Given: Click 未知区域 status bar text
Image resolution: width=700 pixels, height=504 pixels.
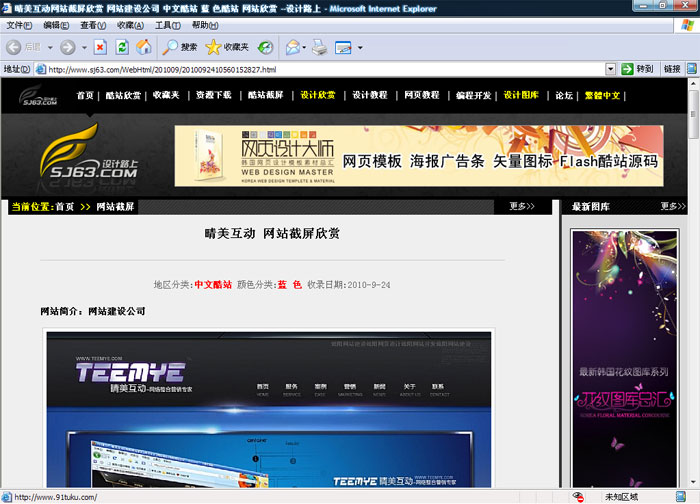Looking at the screenshot, I should (x=621, y=497).
